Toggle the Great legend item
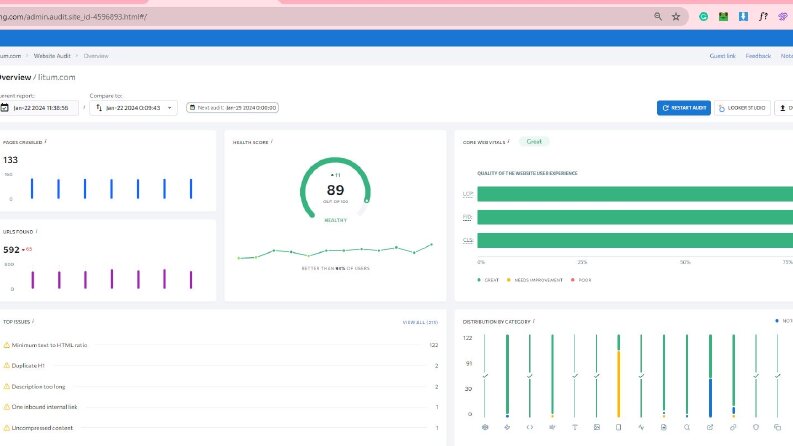The width and height of the screenshot is (793, 446). tap(488, 280)
